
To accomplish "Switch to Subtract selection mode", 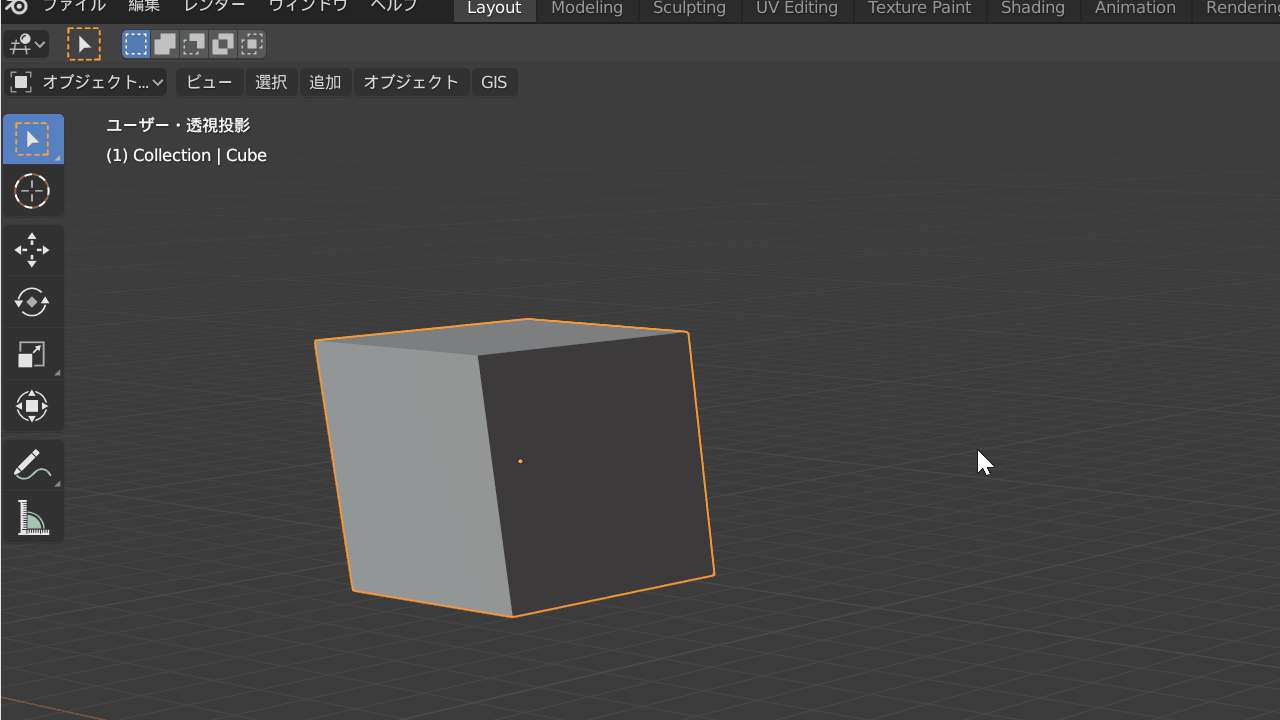I will pos(194,44).
